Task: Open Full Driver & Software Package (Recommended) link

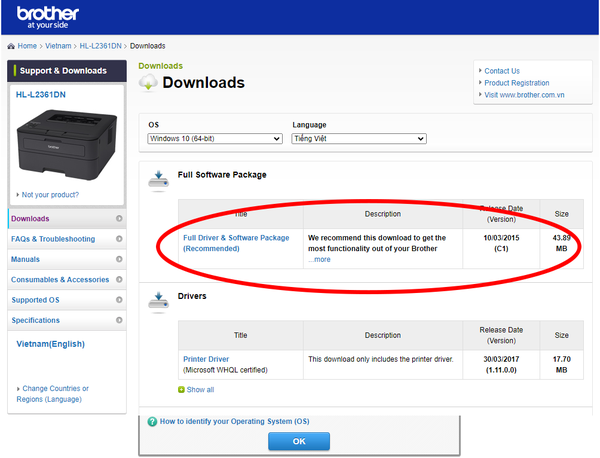Action: [236, 243]
